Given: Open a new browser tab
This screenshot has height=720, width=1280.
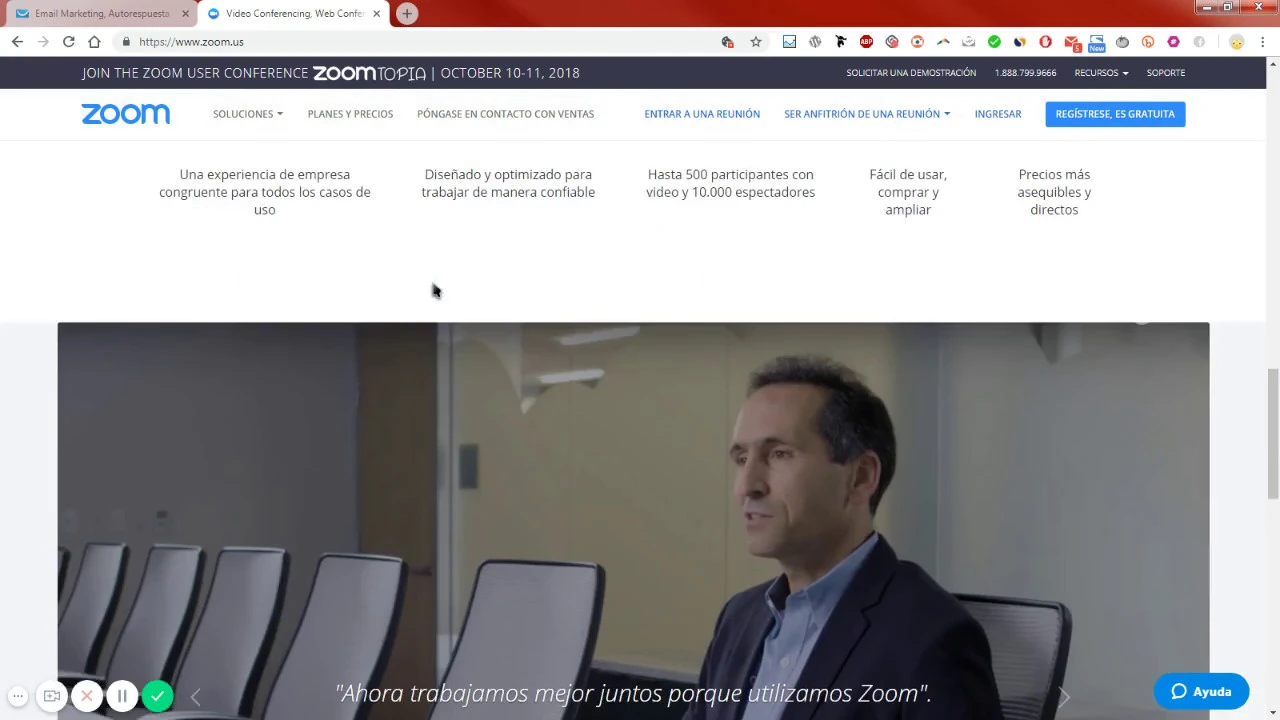Looking at the screenshot, I should [x=406, y=14].
